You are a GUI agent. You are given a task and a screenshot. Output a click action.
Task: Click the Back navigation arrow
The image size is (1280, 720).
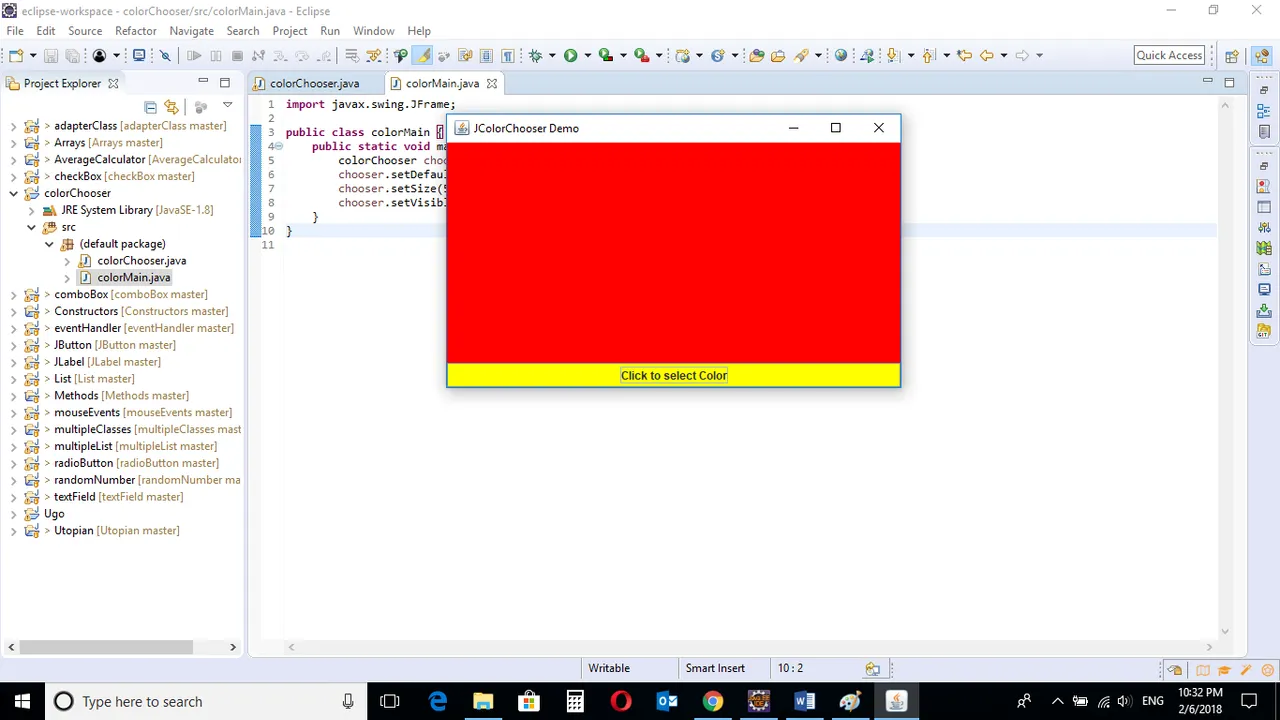click(x=987, y=56)
